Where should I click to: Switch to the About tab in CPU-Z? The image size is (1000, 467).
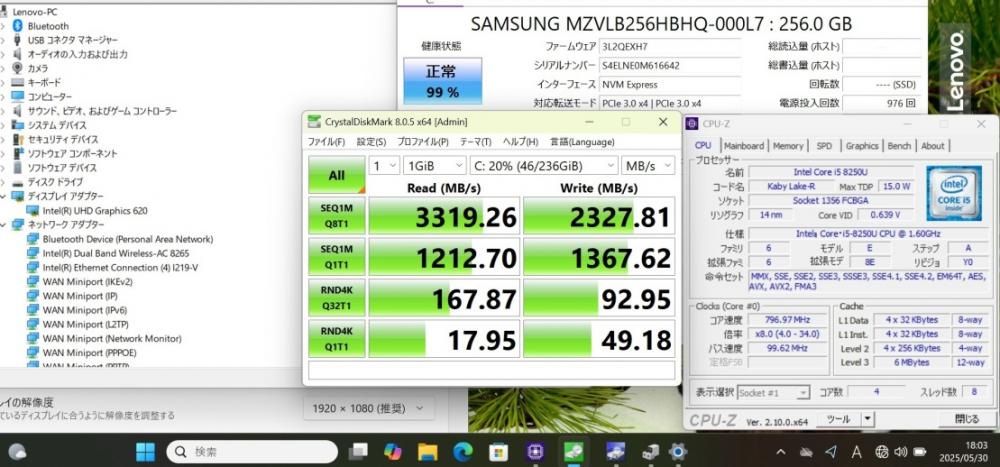point(932,146)
